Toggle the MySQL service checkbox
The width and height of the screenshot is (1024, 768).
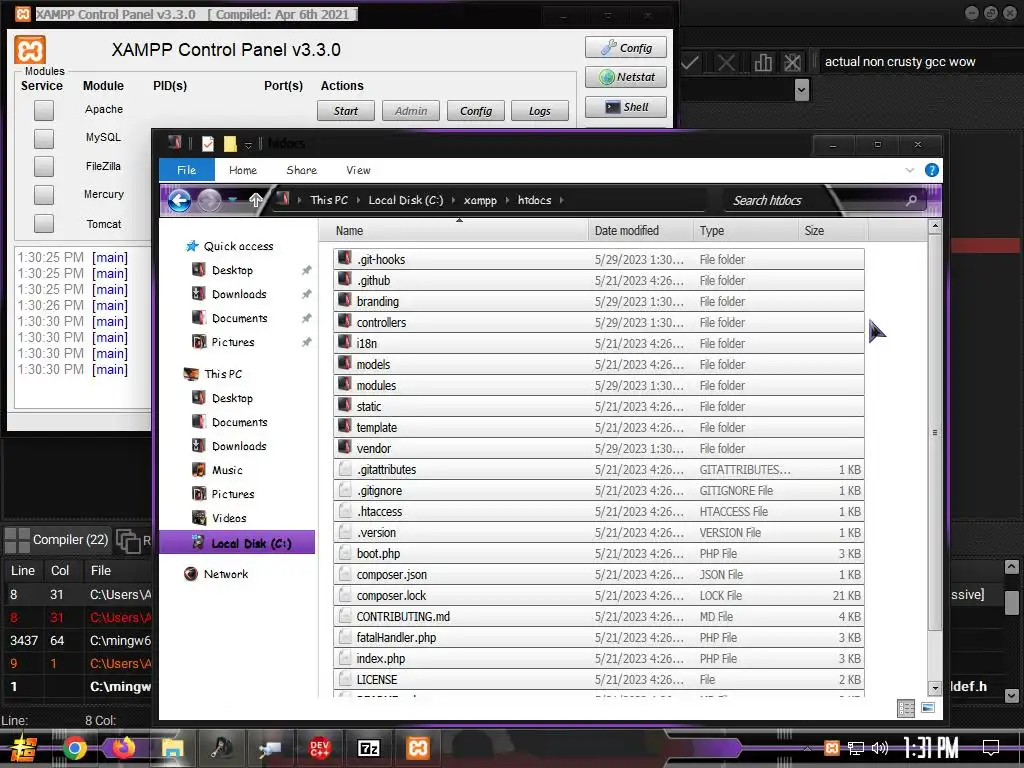pos(44,138)
